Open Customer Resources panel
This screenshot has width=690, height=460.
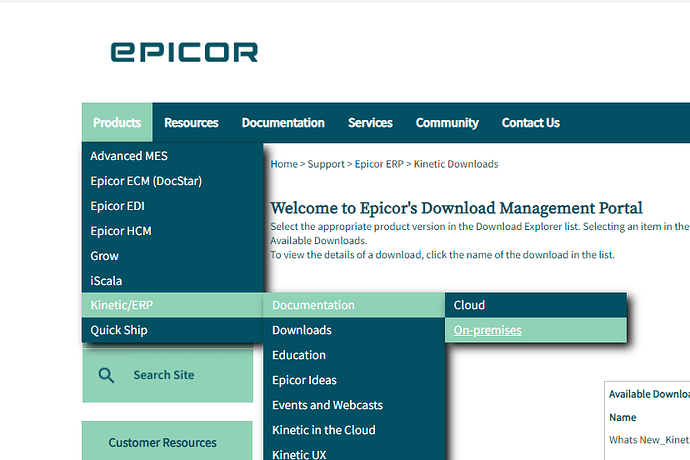[167, 442]
